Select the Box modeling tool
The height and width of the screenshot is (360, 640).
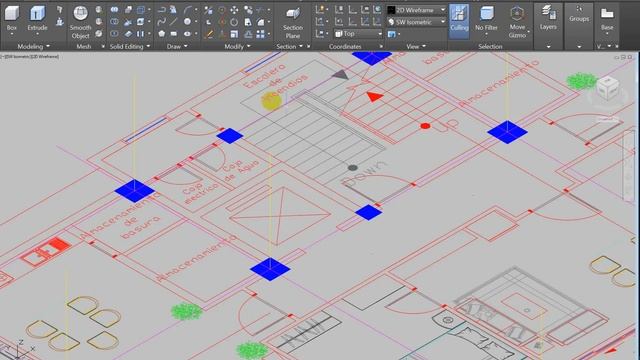pyautogui.click(x=12, y=18)
